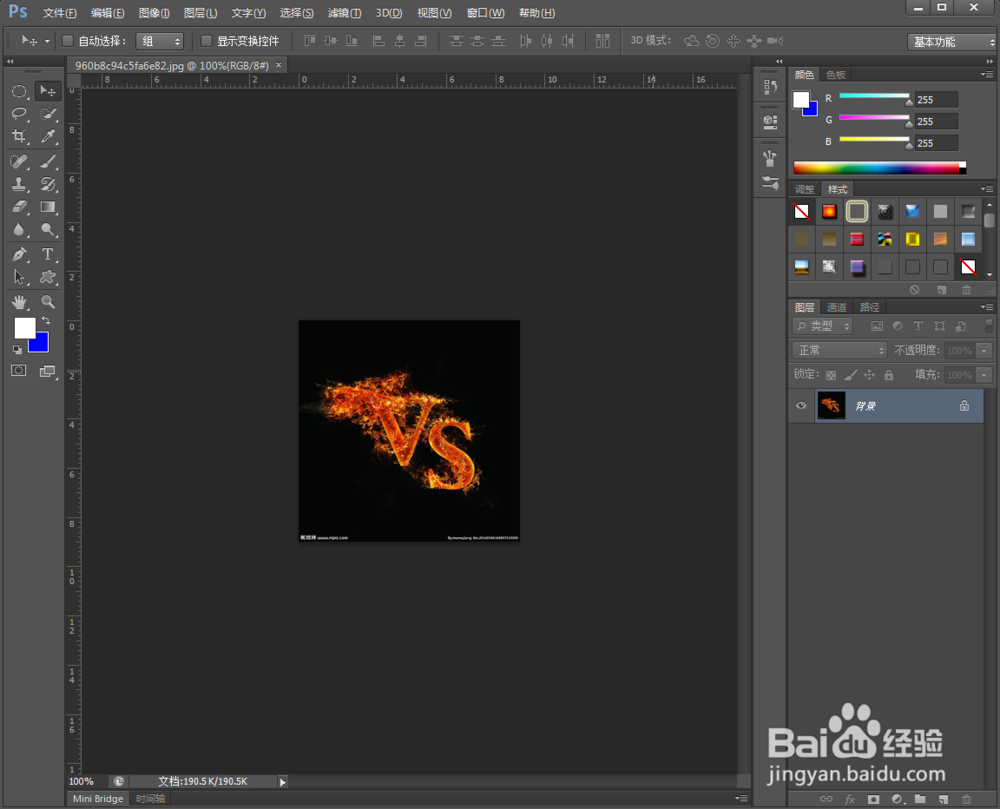Create a new adjustment layer
1000x809 pixels.
click(897, 799)
